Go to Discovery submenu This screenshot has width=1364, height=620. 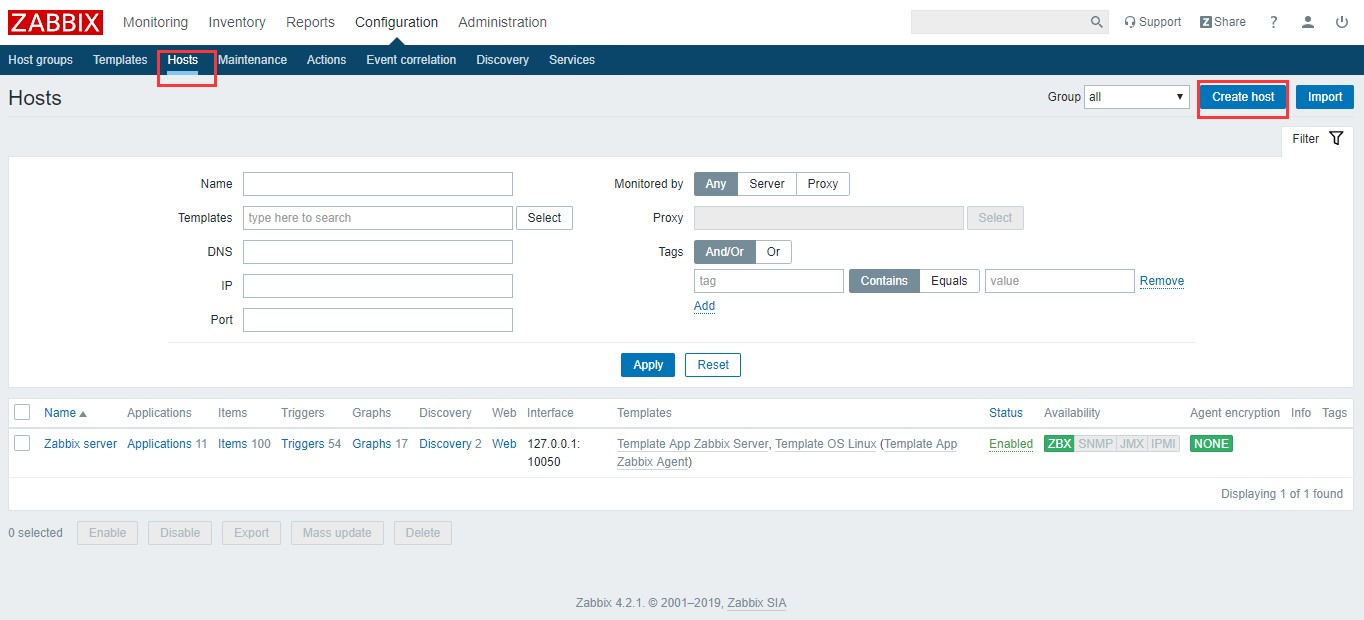(502, 60)
